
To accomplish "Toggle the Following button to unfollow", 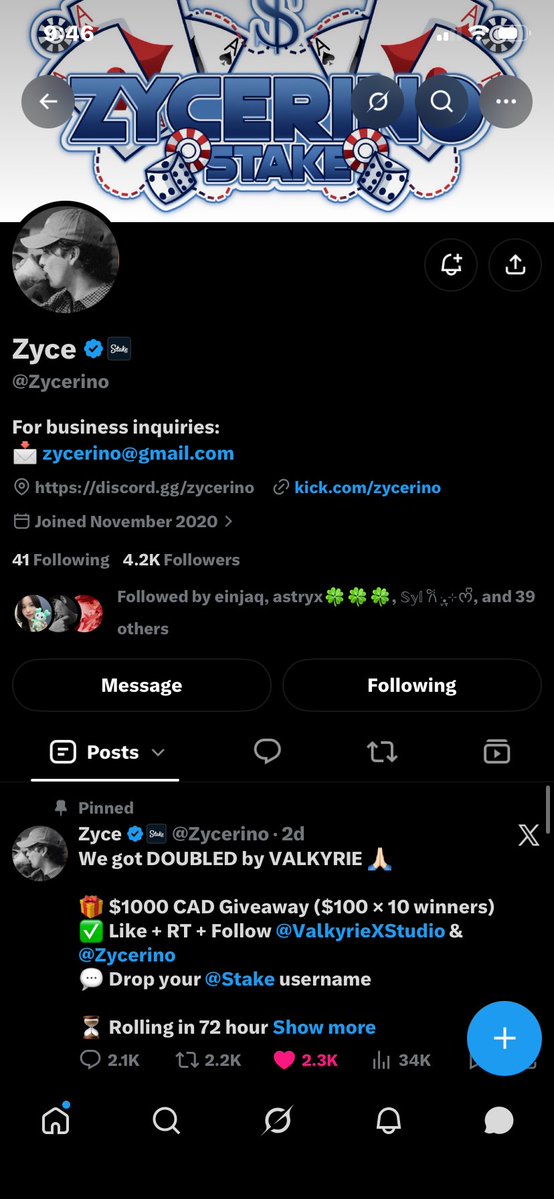I will pos(412,685).
